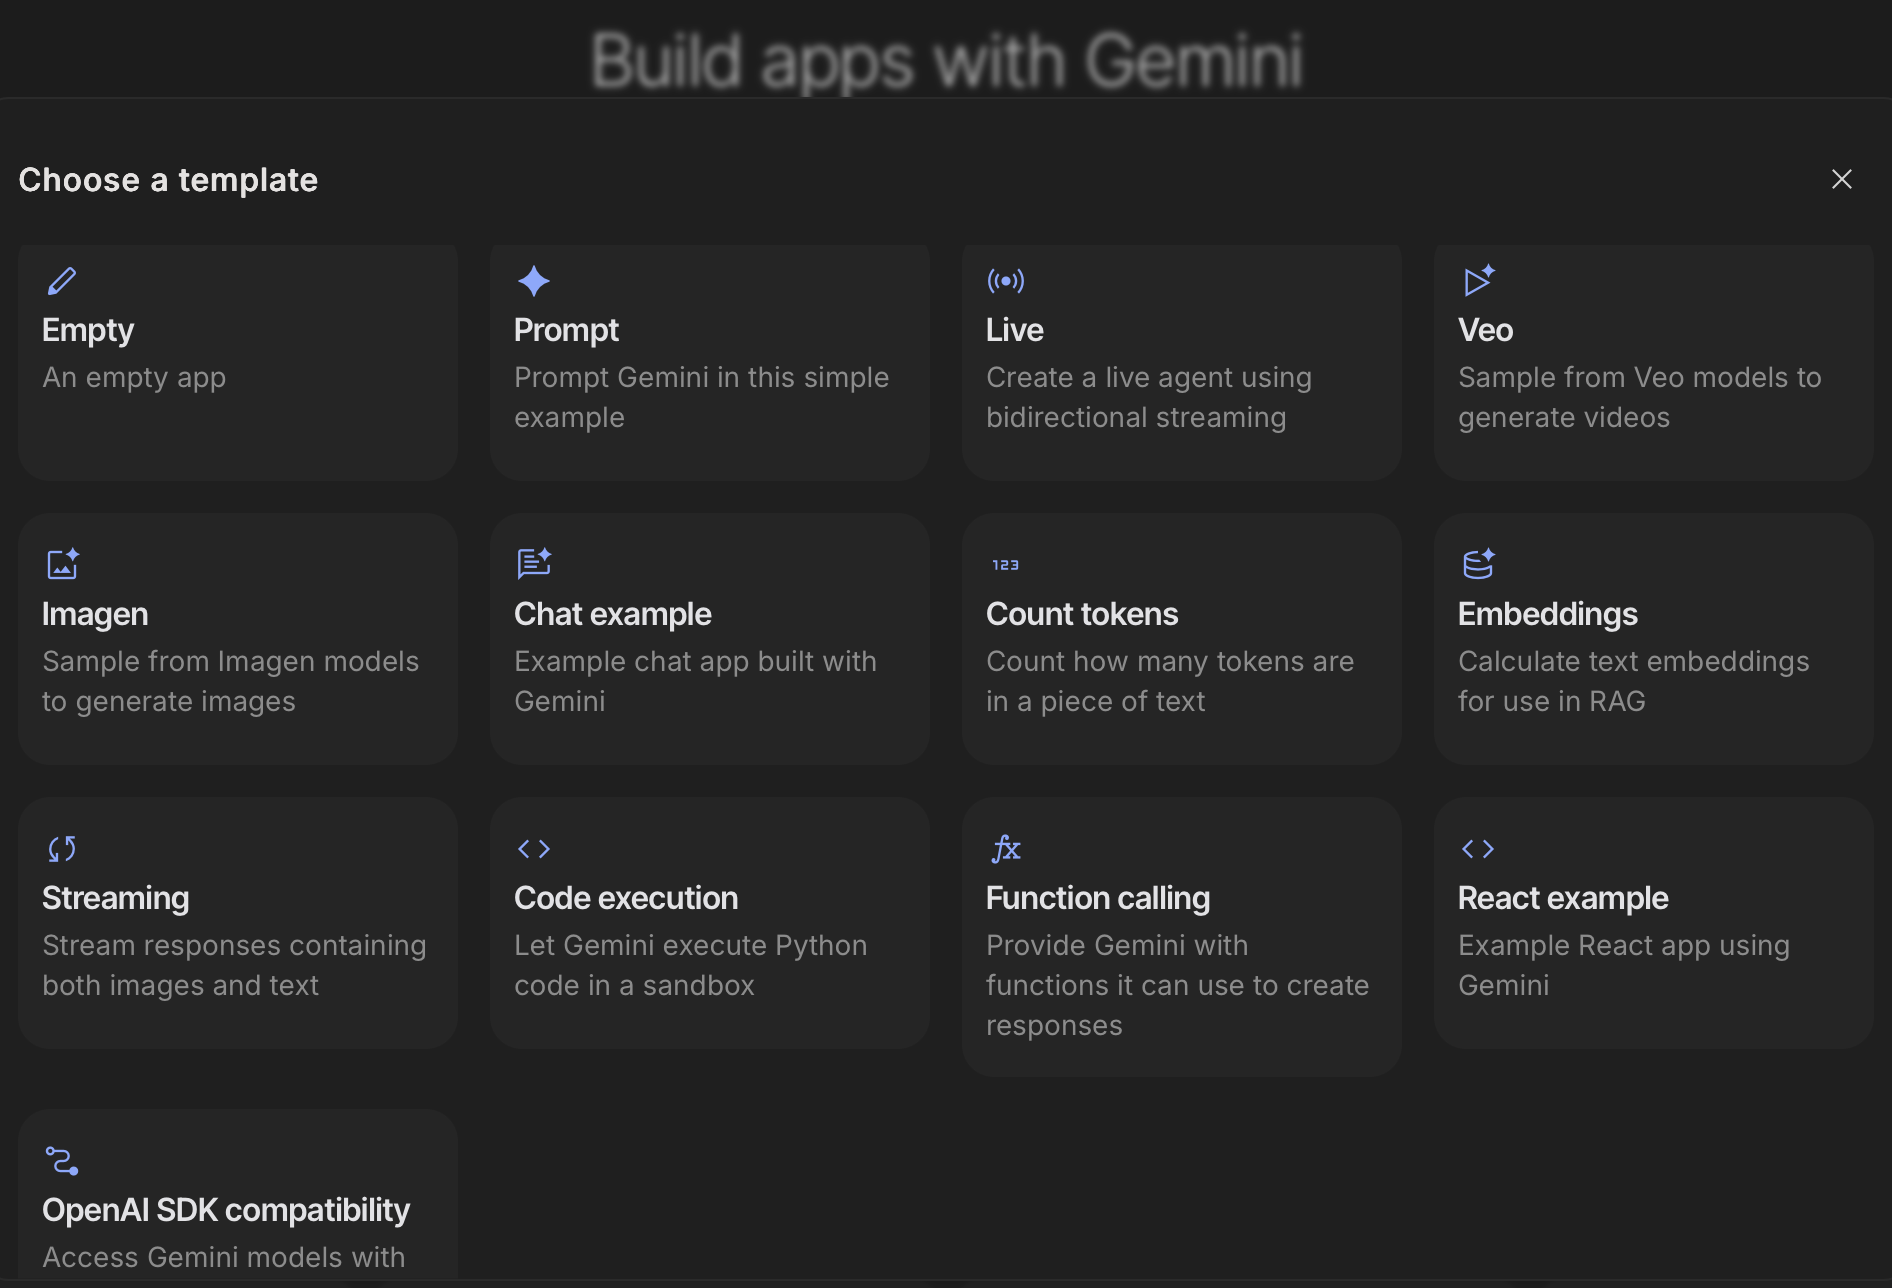The height and width of the screenshot is (1288, 1892).
Task: Click the Code execution brackets icon
Action: (533, 848)
